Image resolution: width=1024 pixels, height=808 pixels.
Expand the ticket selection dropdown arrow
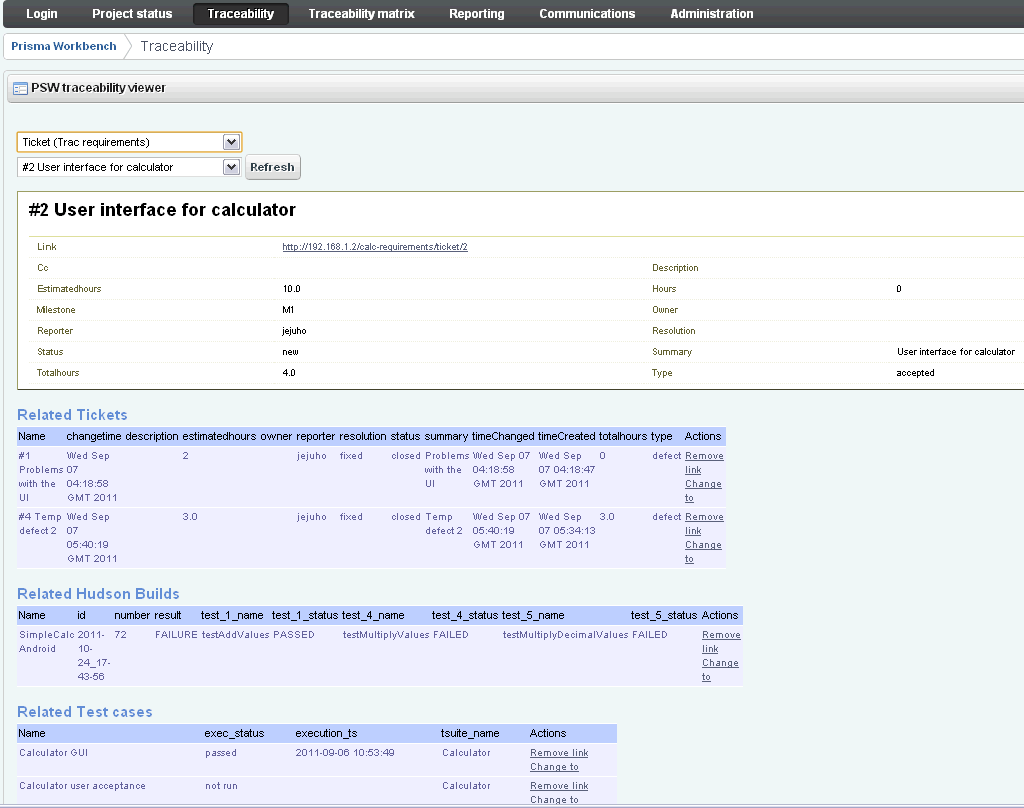point(232,166)
